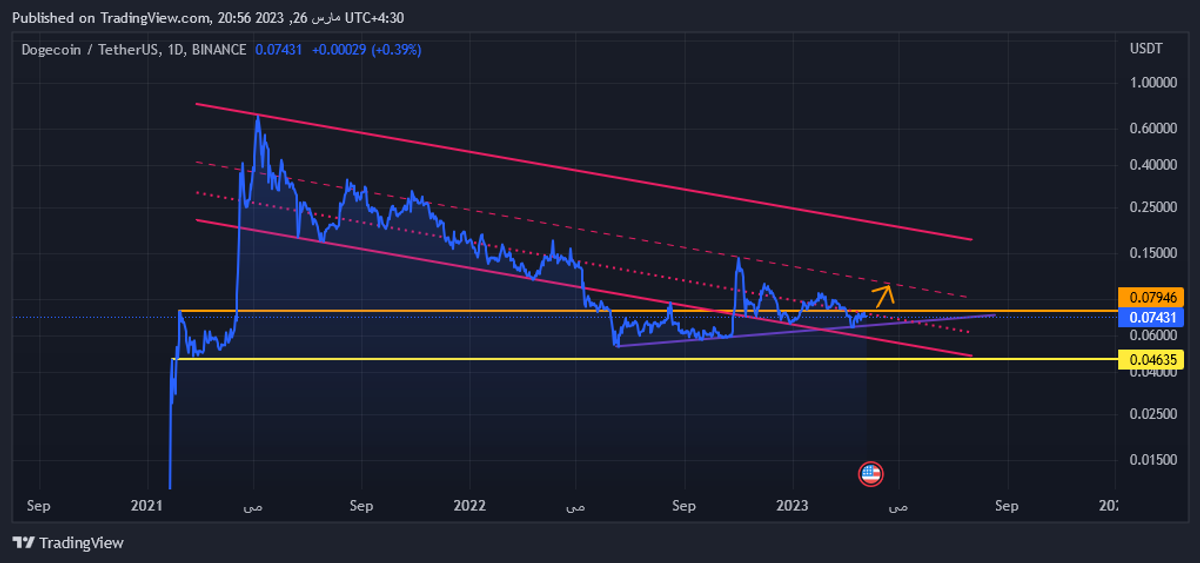This screenshot has width=1200, height=563.
Task: Click the 1.00000 price scale label
Action: [x=1153, y=83]
